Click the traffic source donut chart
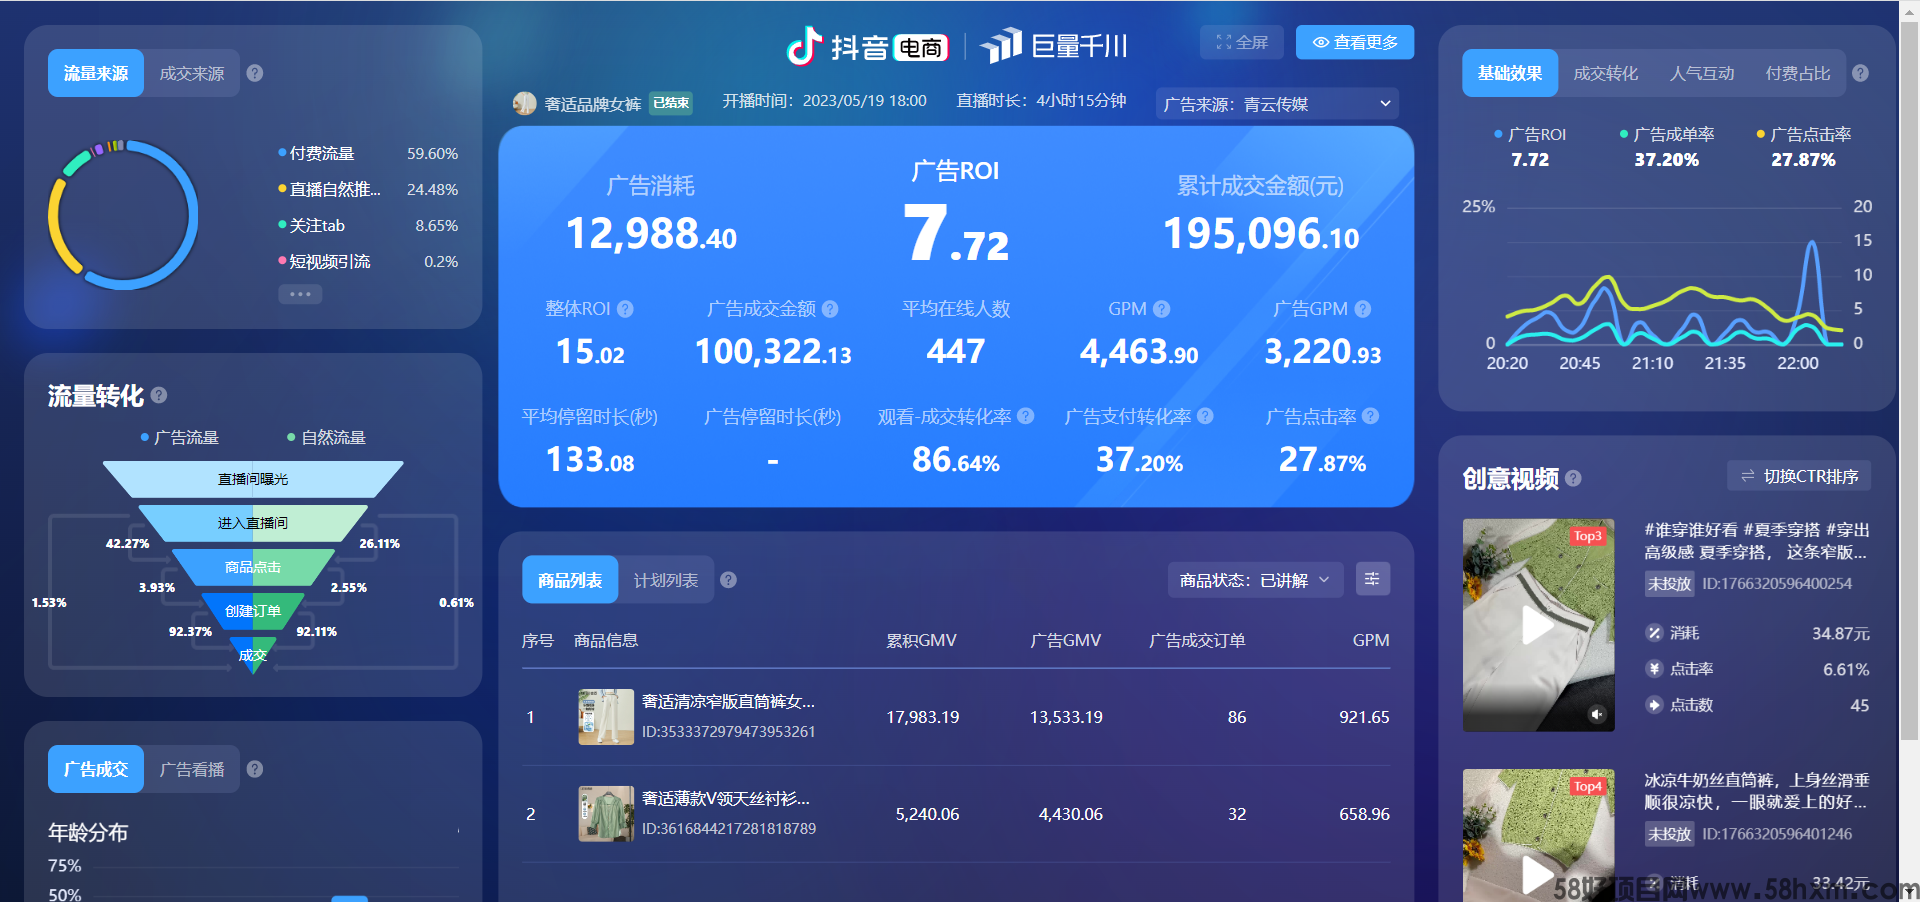This screenshot has width=1920, height=902. tap(123, 215)
